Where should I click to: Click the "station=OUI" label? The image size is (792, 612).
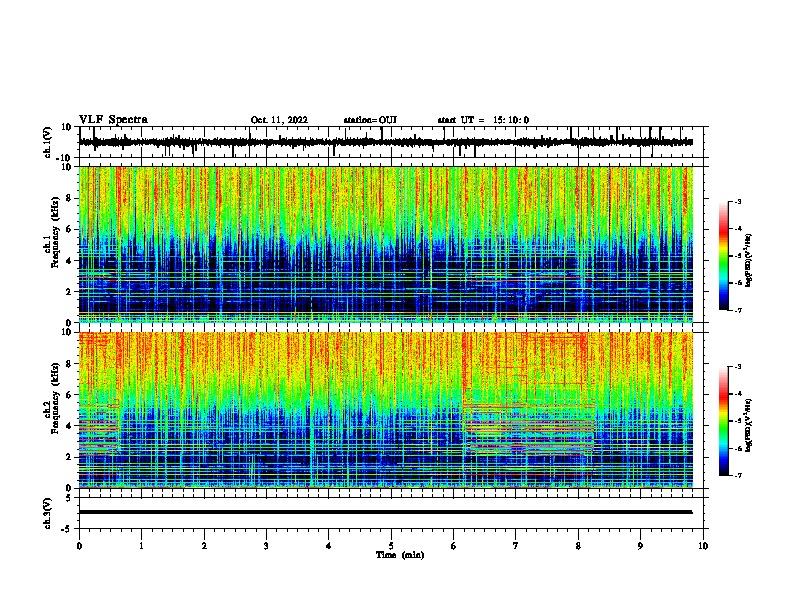[x=370, y=120]
